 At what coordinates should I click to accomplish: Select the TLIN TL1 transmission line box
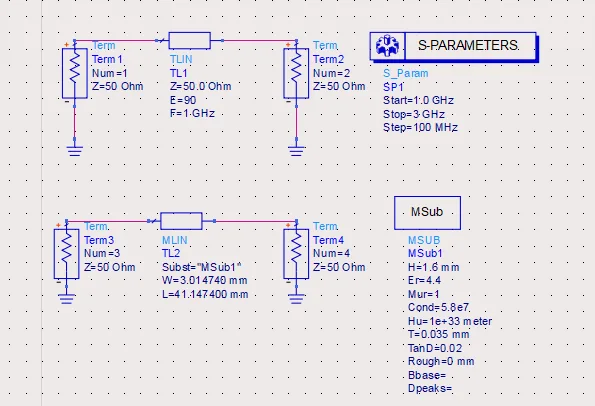click(189, 41)
